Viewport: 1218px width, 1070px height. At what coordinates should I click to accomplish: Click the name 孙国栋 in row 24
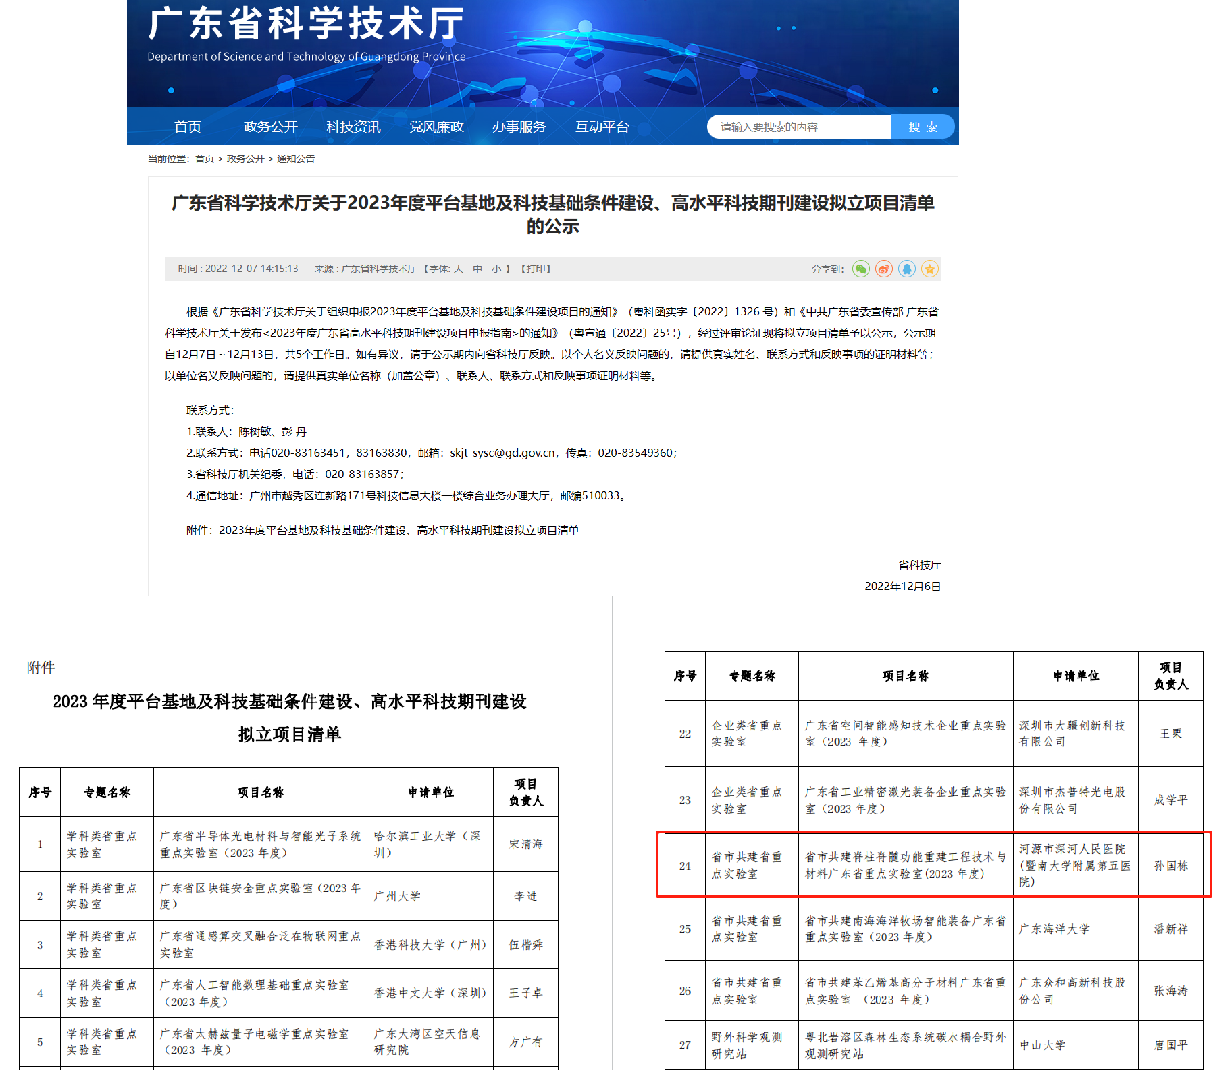coord(1171,866)
